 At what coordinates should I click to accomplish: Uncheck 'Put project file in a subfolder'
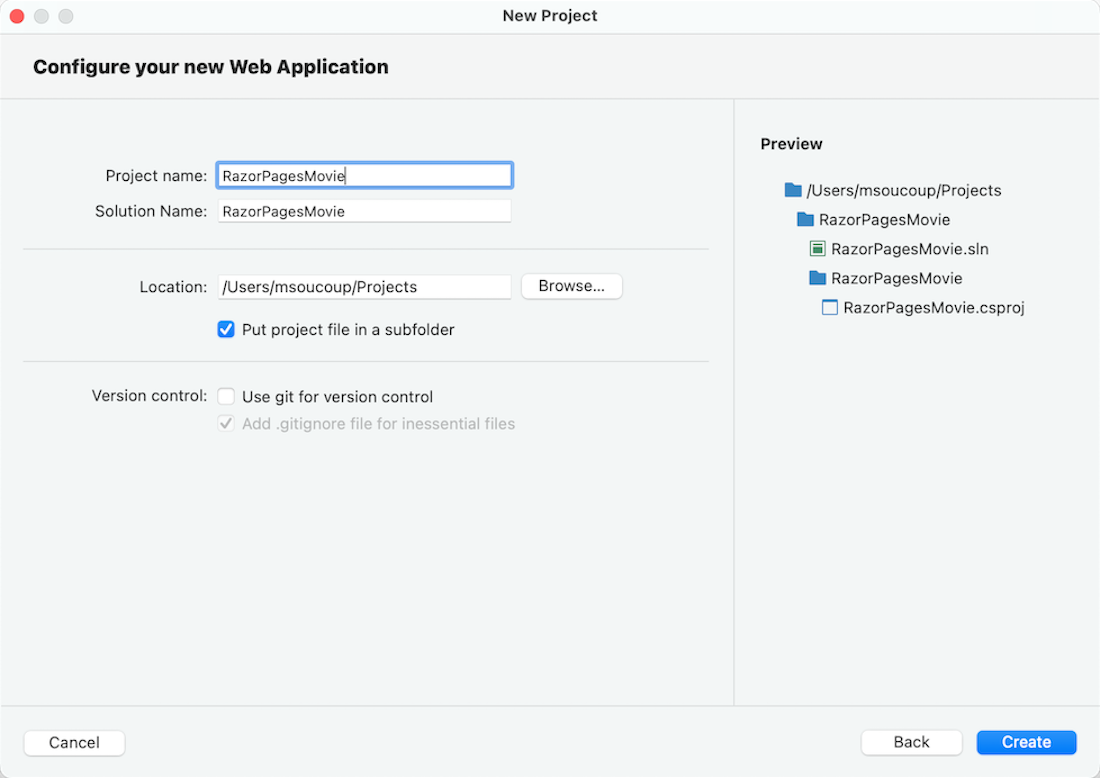click(226, 329)
